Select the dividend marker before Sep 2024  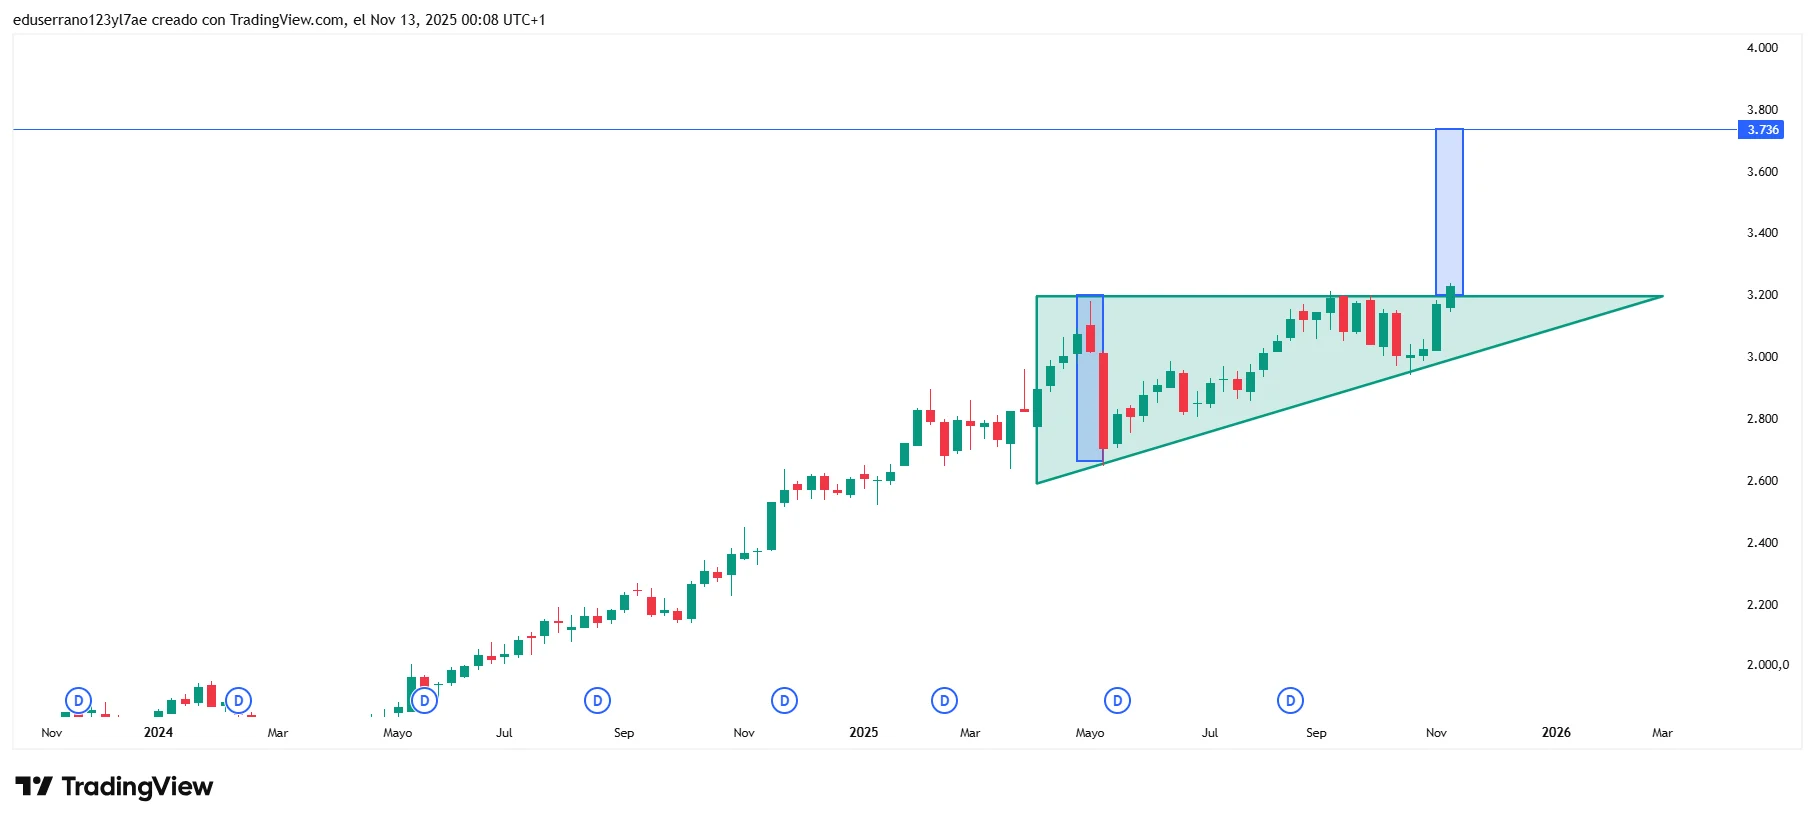pyautogui.click(x=597, y=700)
